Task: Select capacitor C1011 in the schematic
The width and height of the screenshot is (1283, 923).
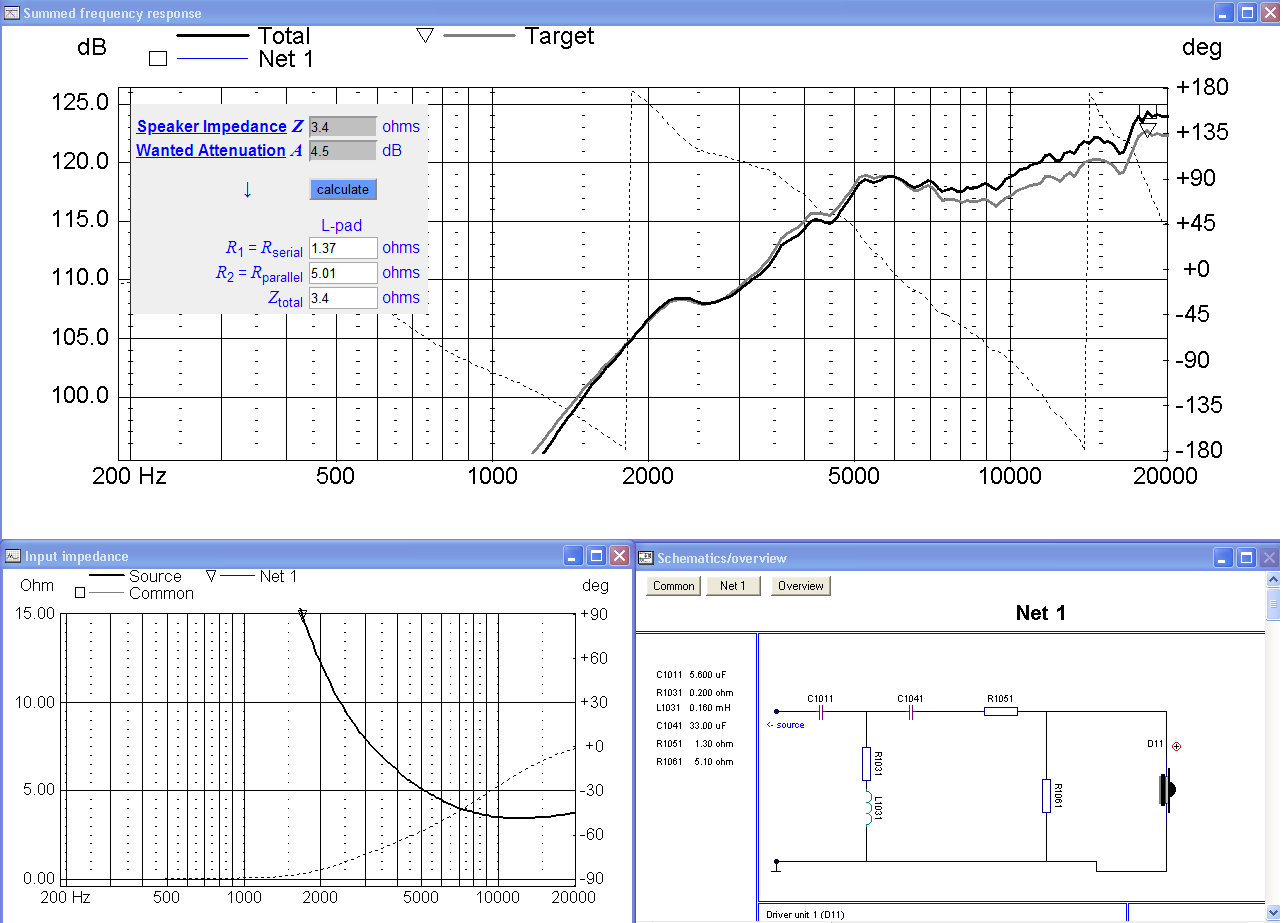Action: pos(821,712)
